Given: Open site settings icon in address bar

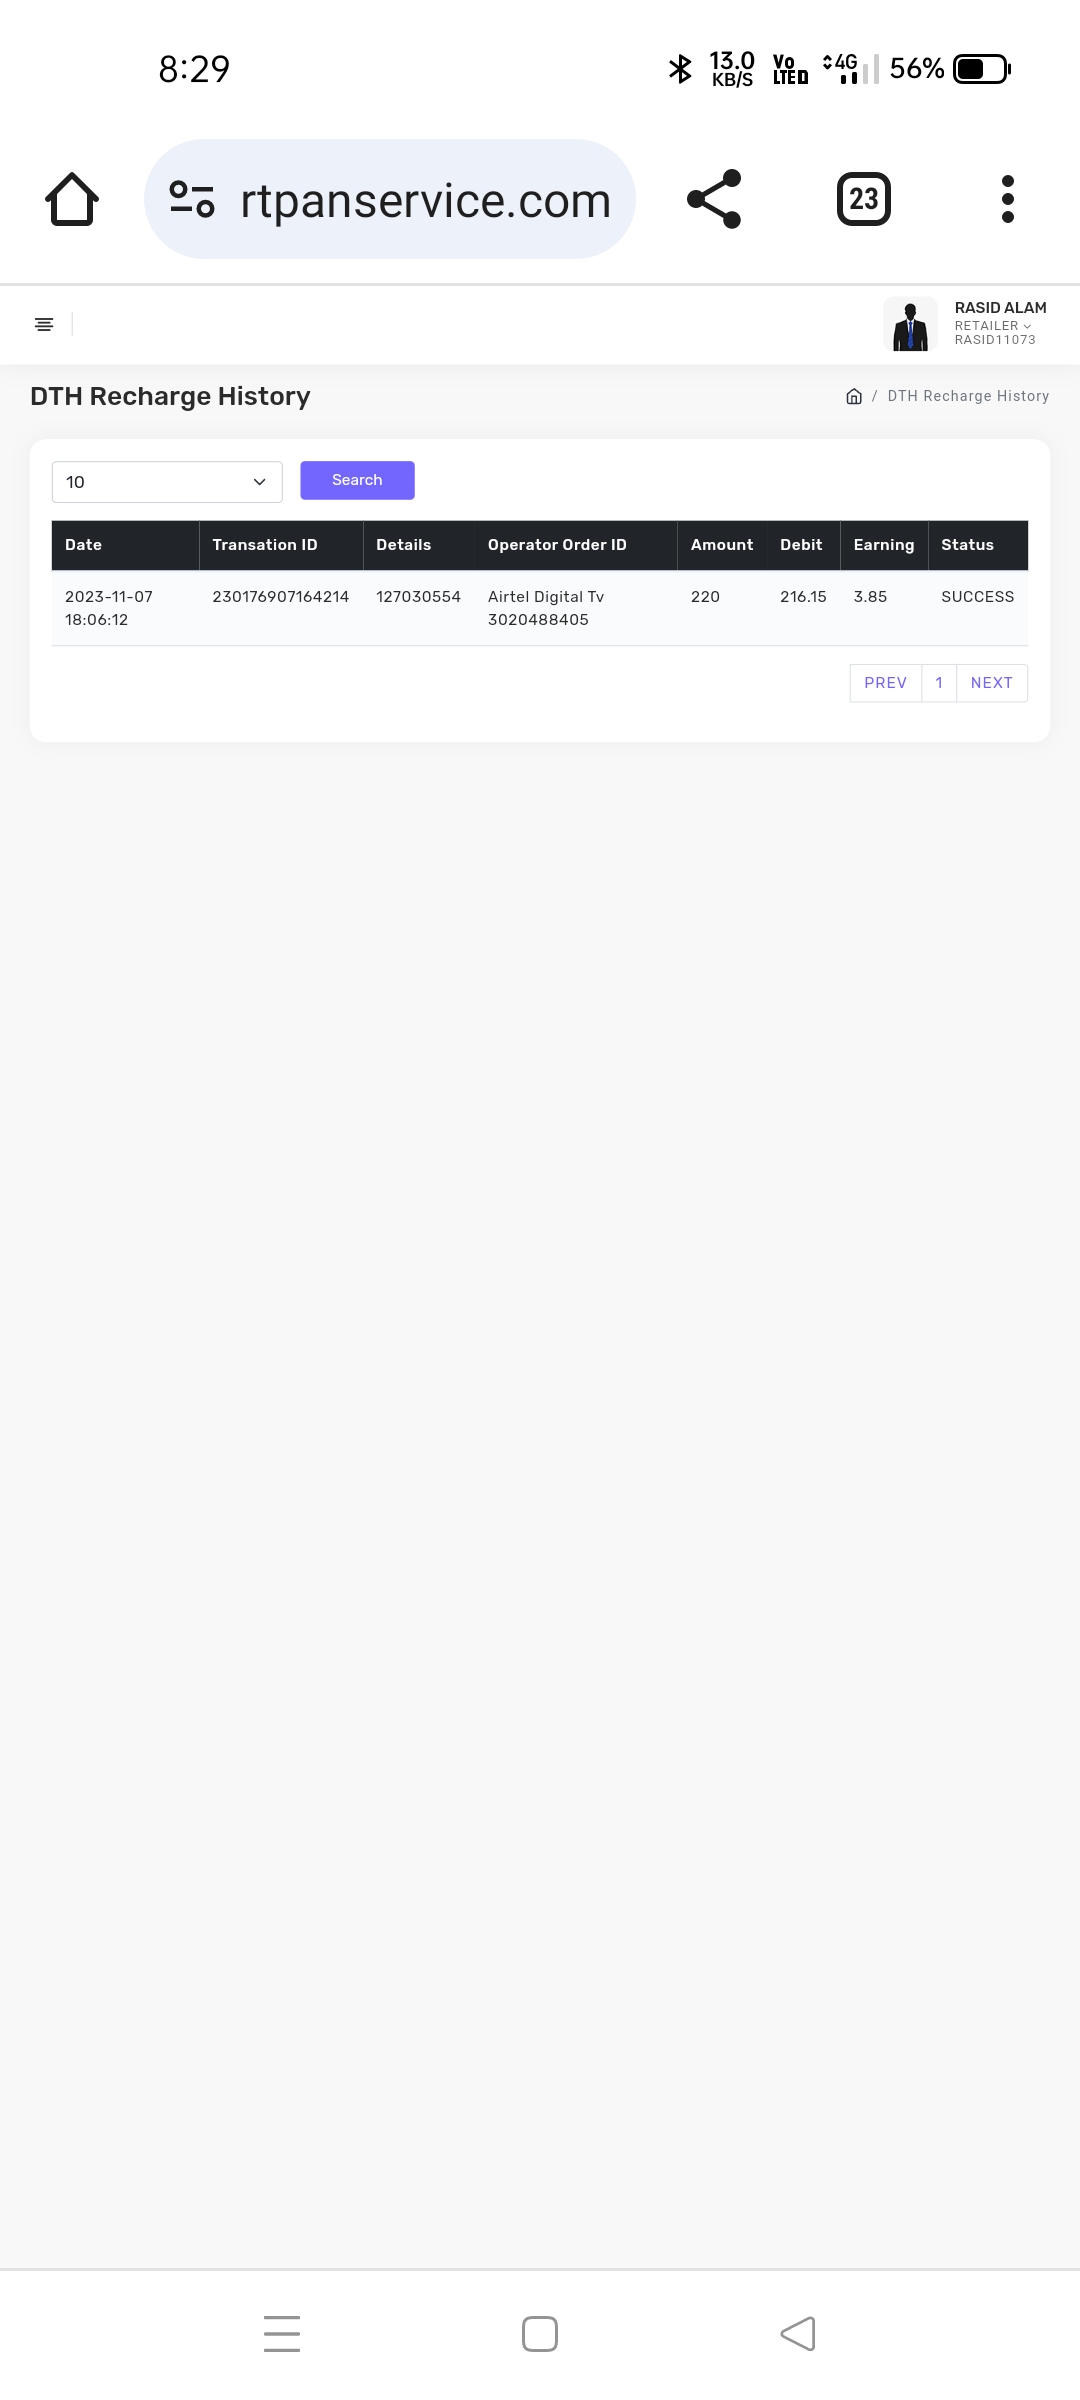Looking at the screenshot, I should coord(191,199).
